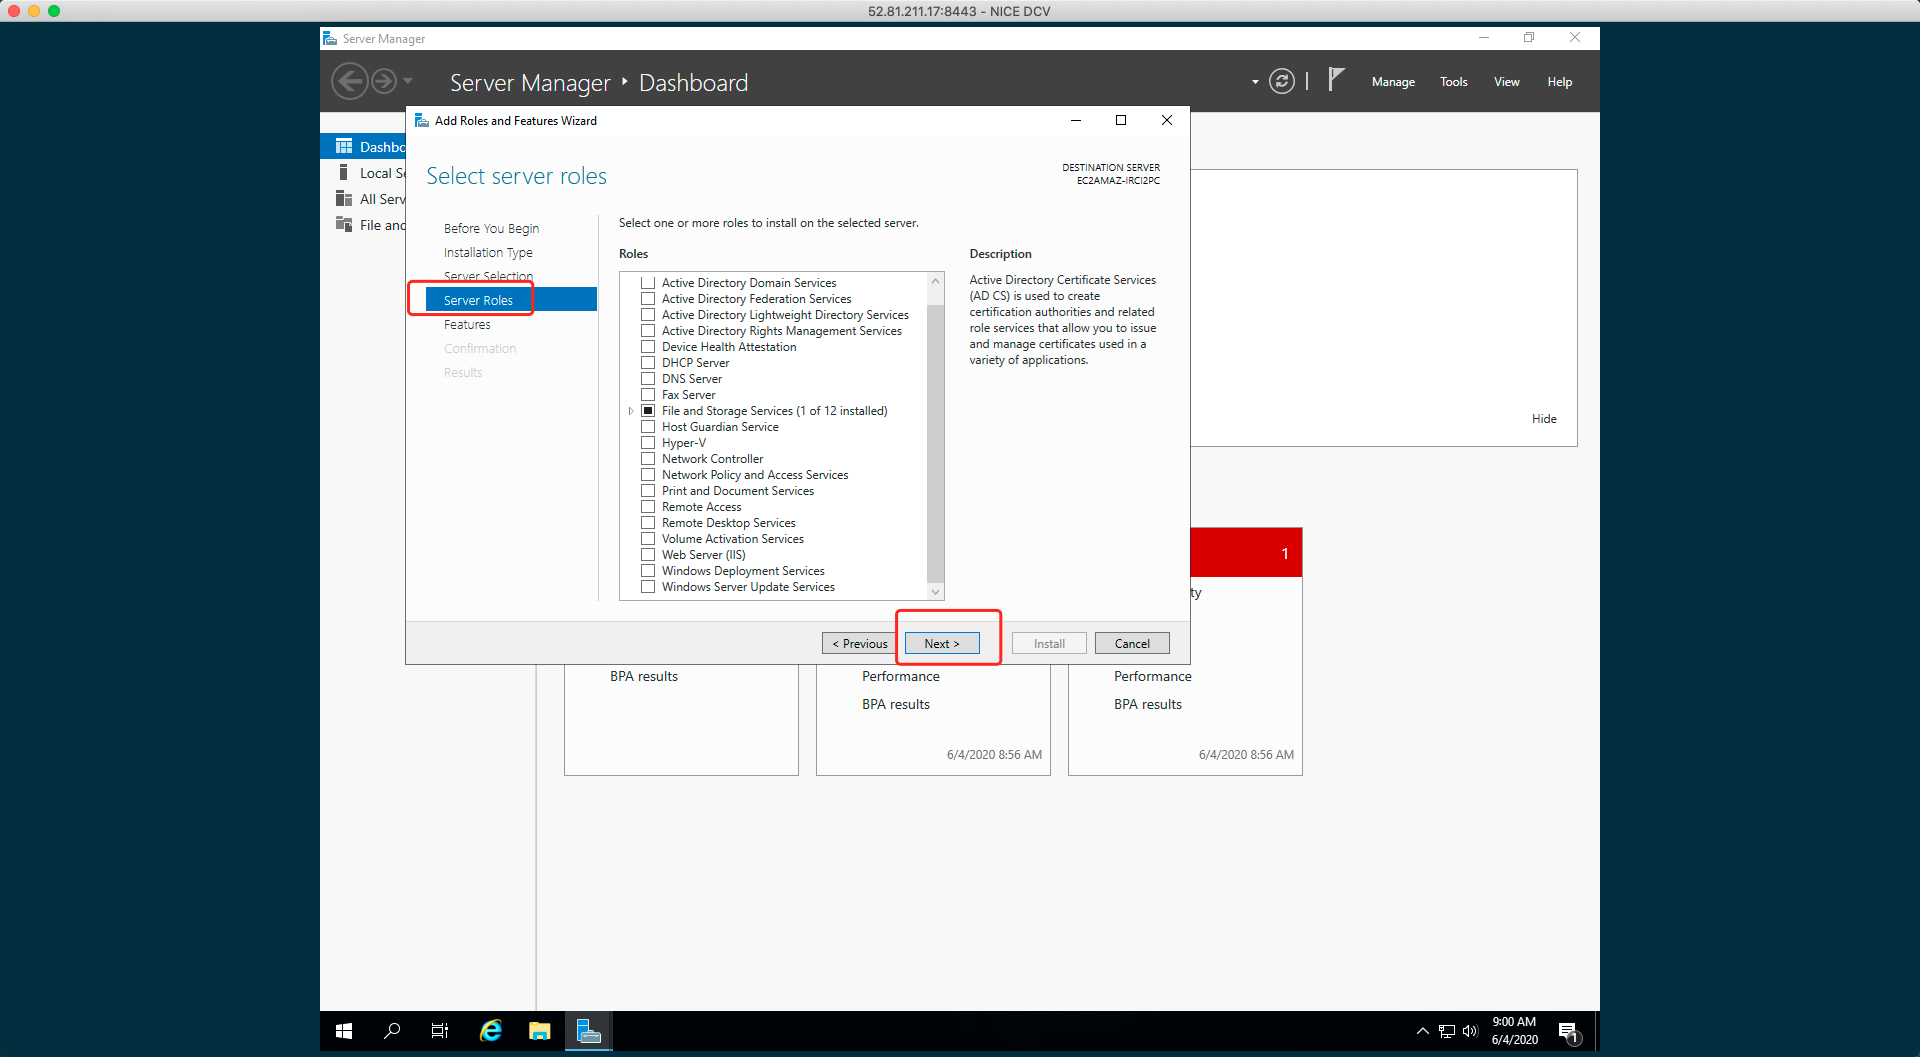Screen dimensions: 1920x1057
Task: Click the Server Manager back arrow icon
Action: (349, 81)
